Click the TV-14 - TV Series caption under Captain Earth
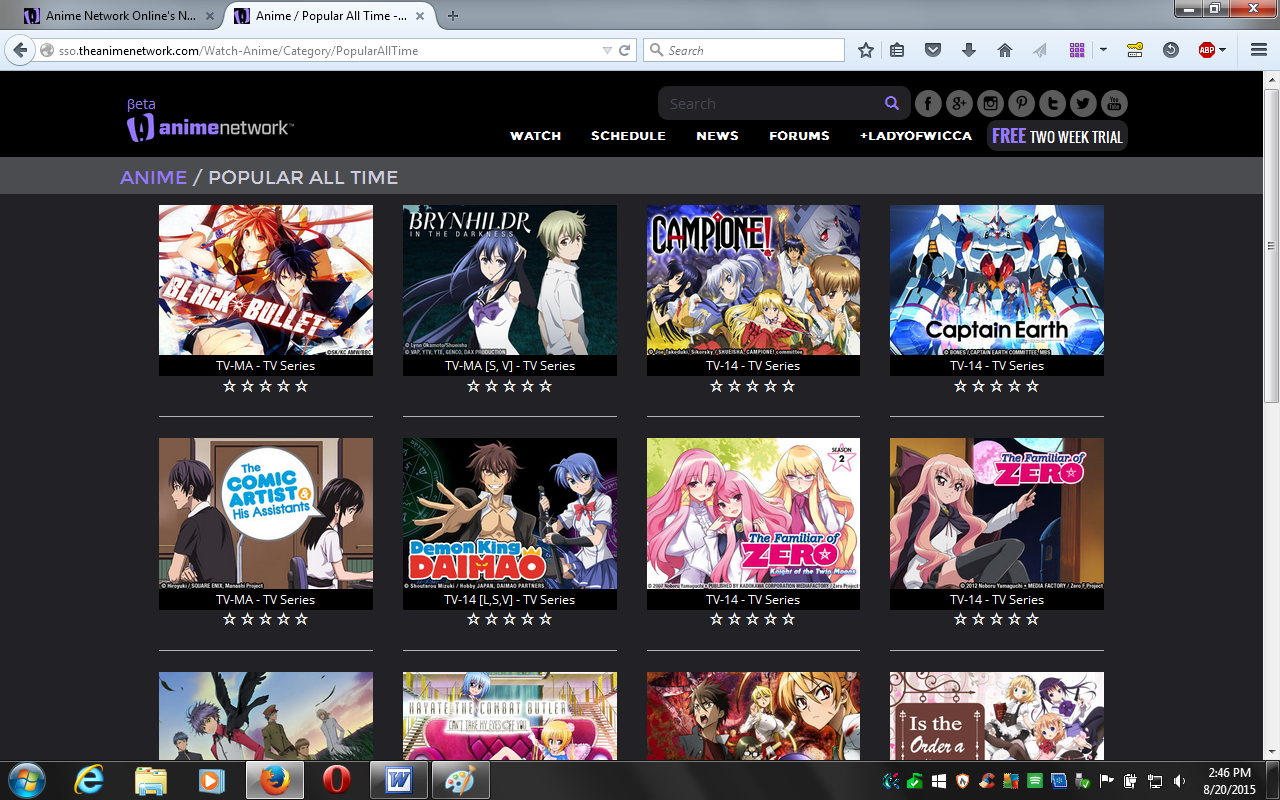The height and width of the screenshot is (800, 1280). pyautogui.click(x=997, y=366)
